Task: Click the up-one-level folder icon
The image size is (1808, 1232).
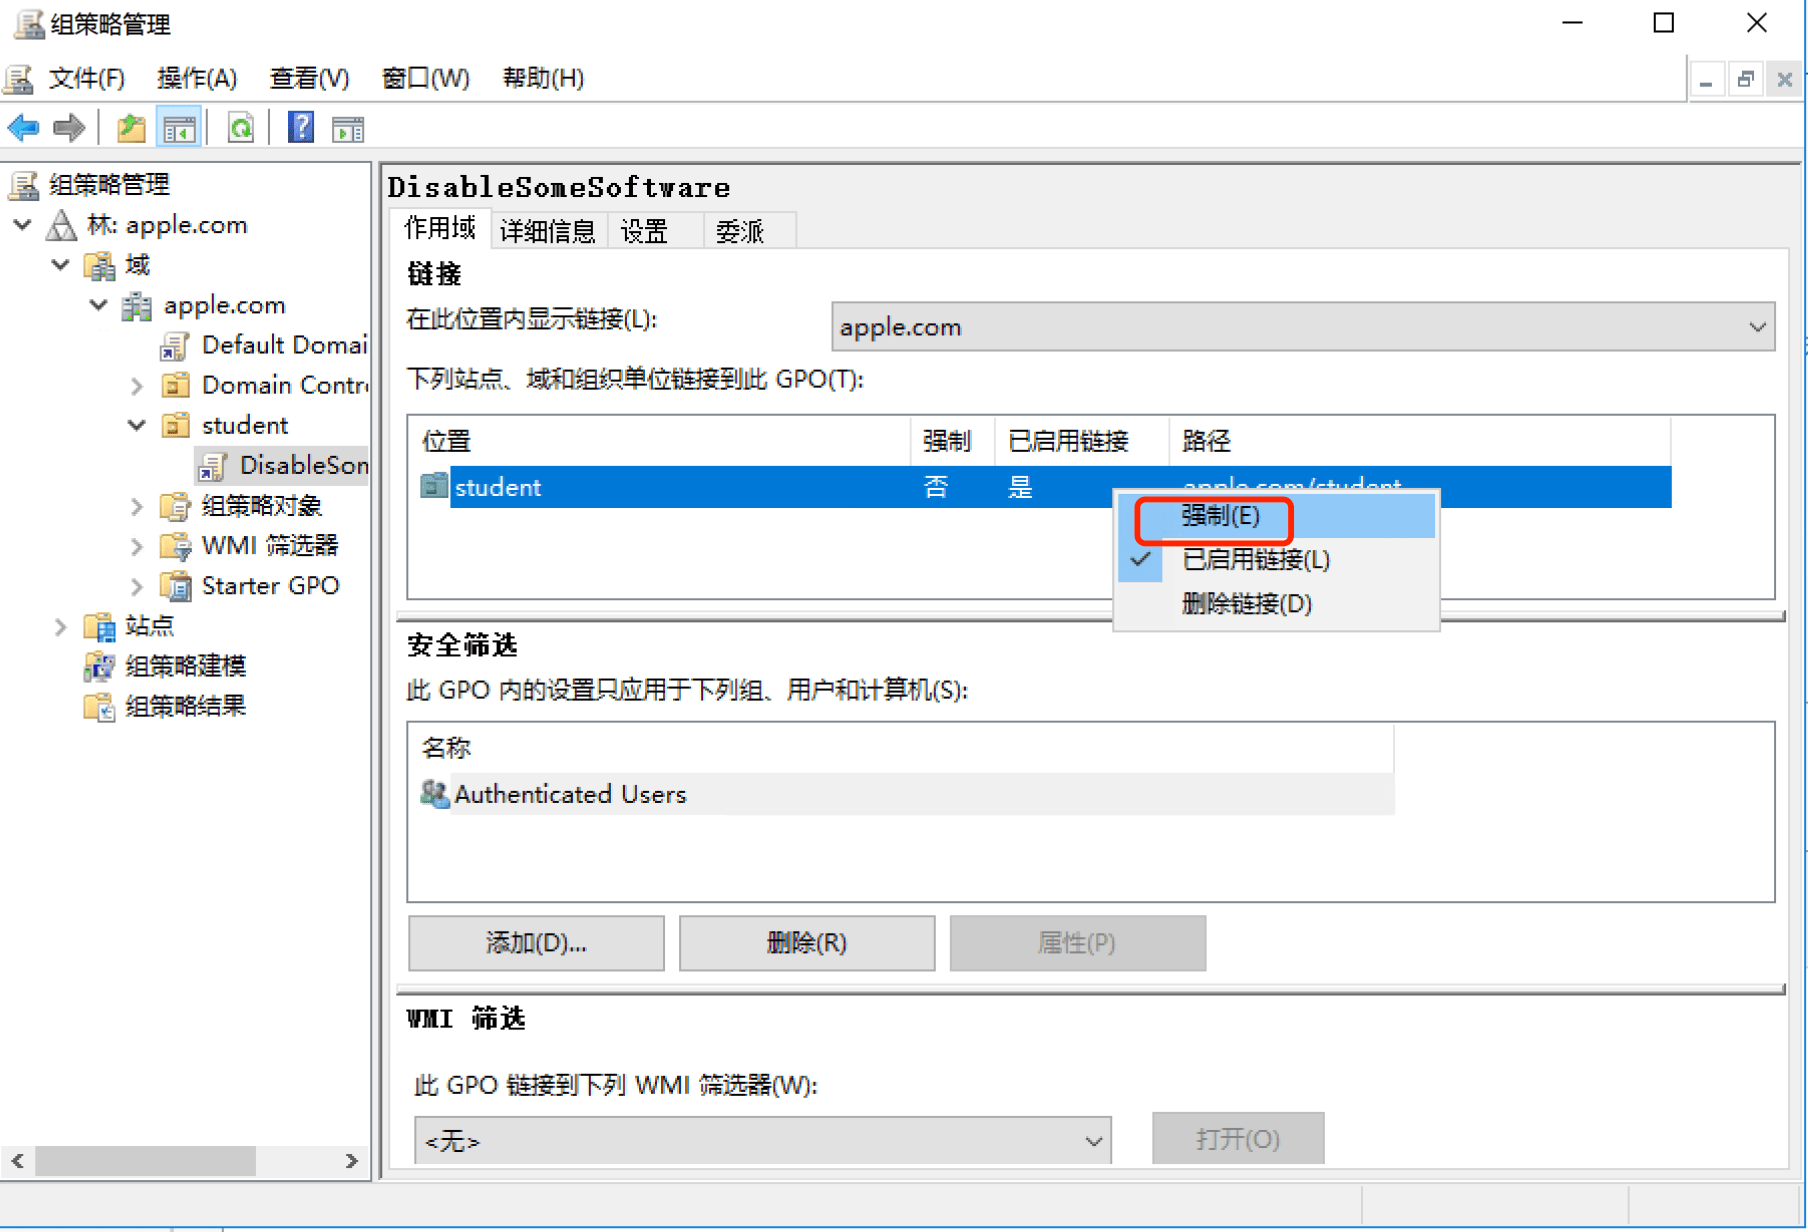Action: pos(131,128)
